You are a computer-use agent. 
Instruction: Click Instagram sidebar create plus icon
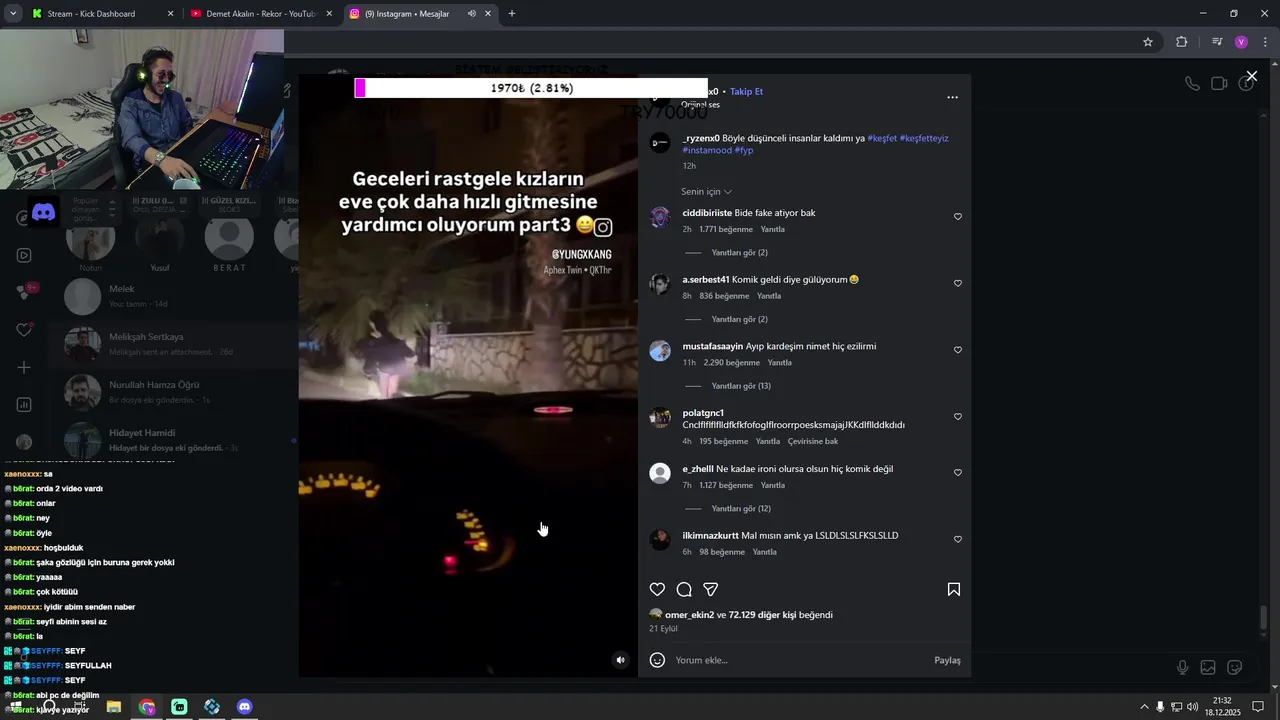24,367
